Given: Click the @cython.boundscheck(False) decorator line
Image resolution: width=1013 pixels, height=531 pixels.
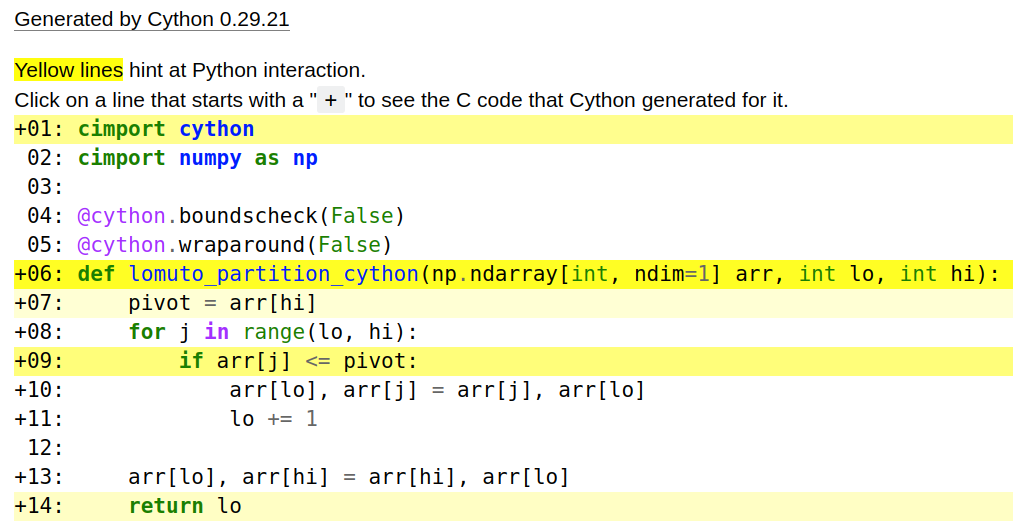Looking at the screenshot, I should (x=241, y=216).
